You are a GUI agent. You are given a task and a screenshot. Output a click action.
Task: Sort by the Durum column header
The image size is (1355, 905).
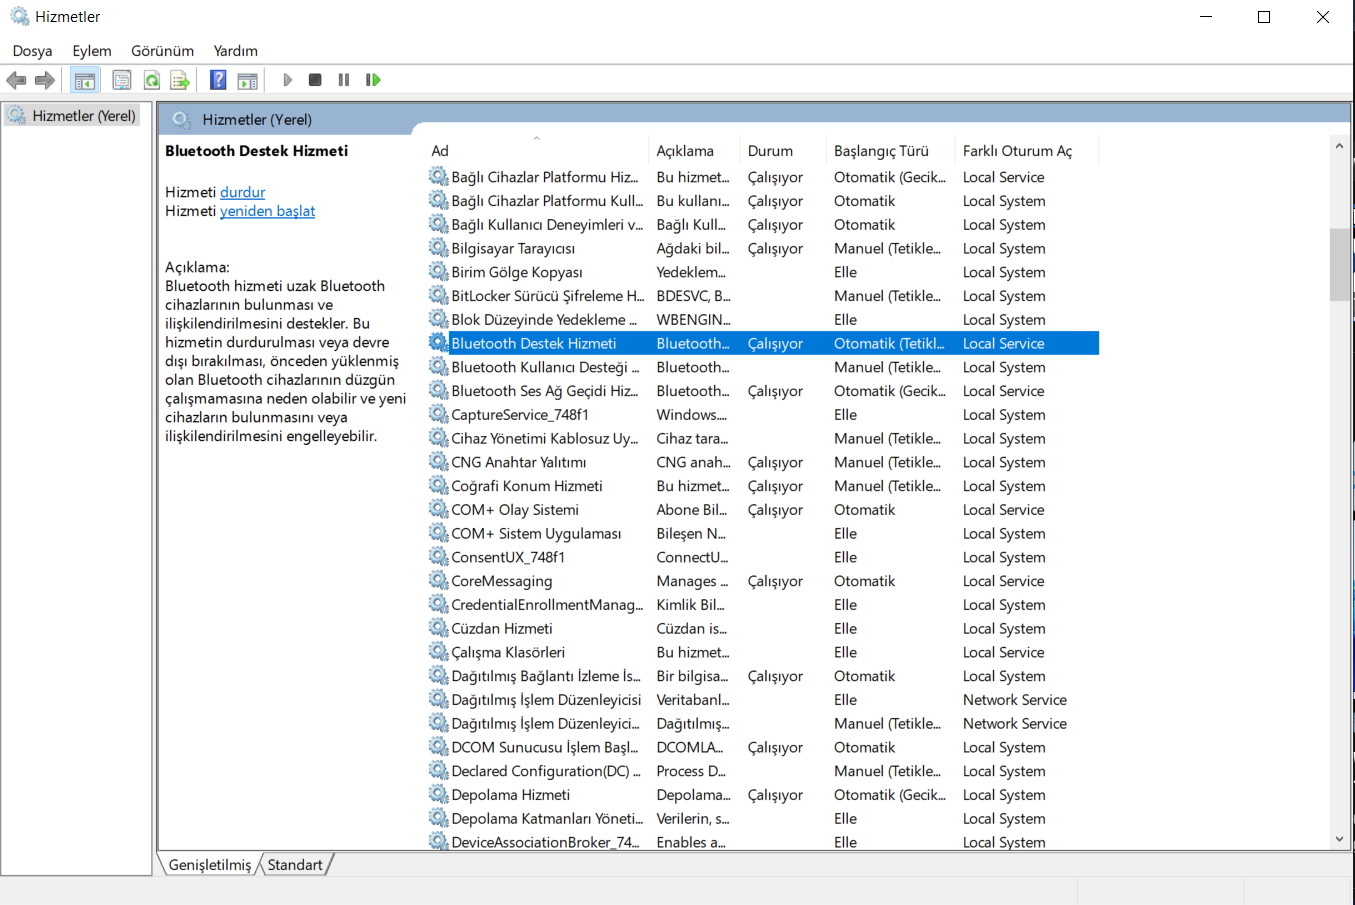point(783,151)
